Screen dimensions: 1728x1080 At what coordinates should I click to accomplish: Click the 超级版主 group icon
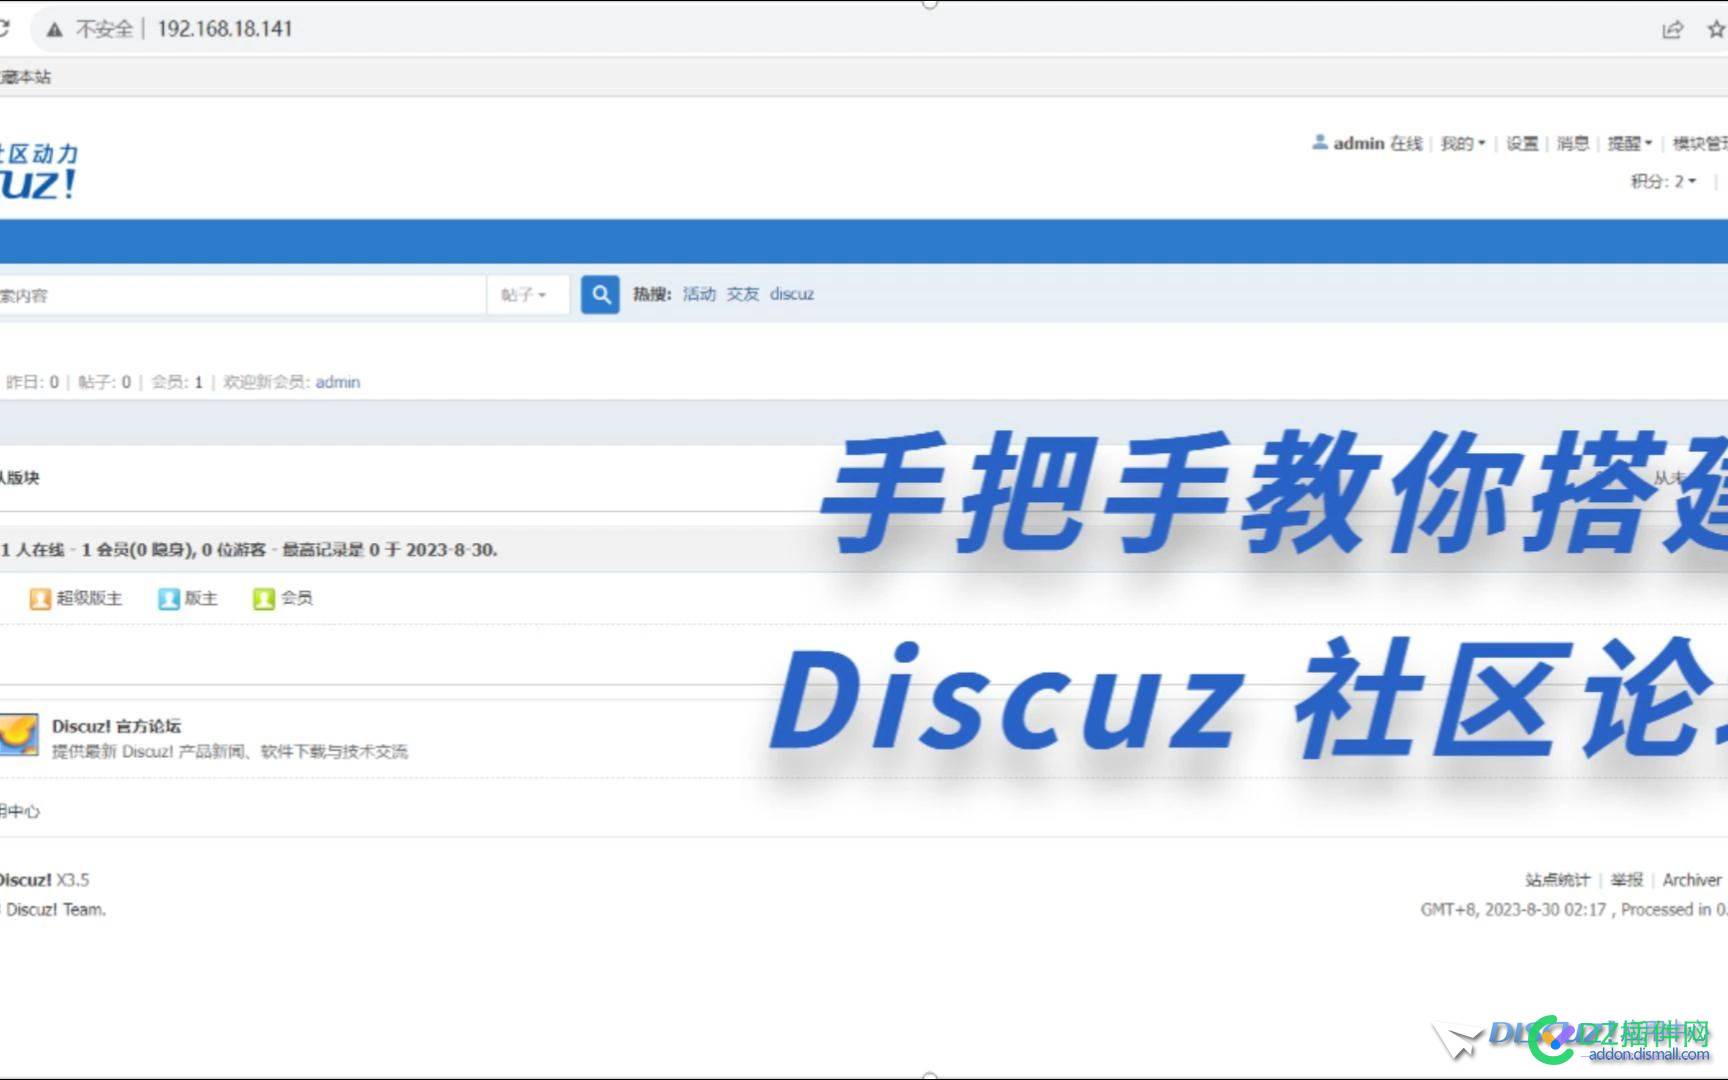click(x=40, y=598)
